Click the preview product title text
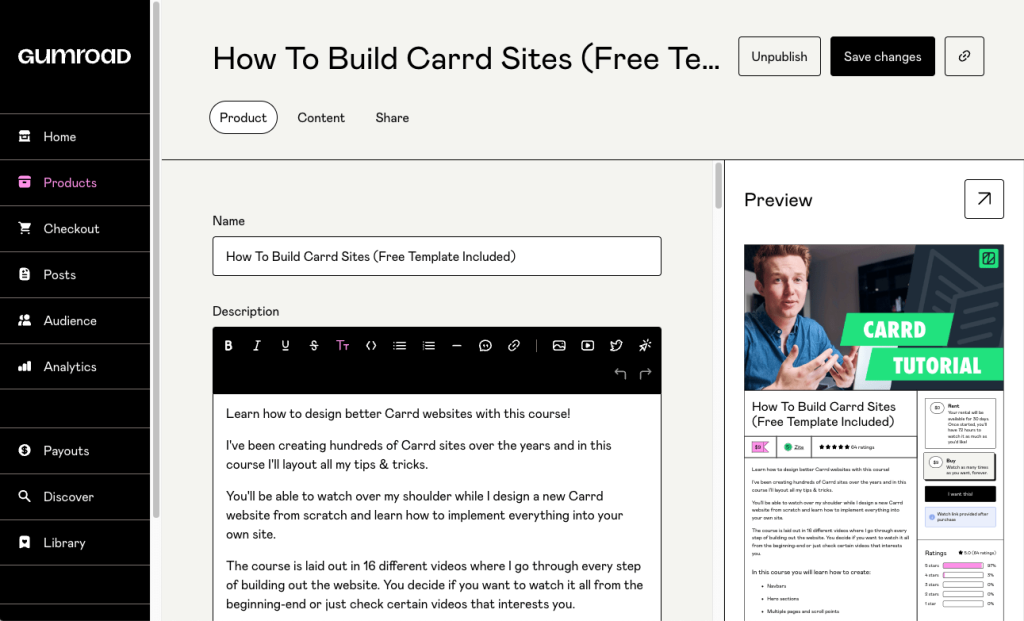The width and height of the screenshot is (1024, 621). point(824,414)
